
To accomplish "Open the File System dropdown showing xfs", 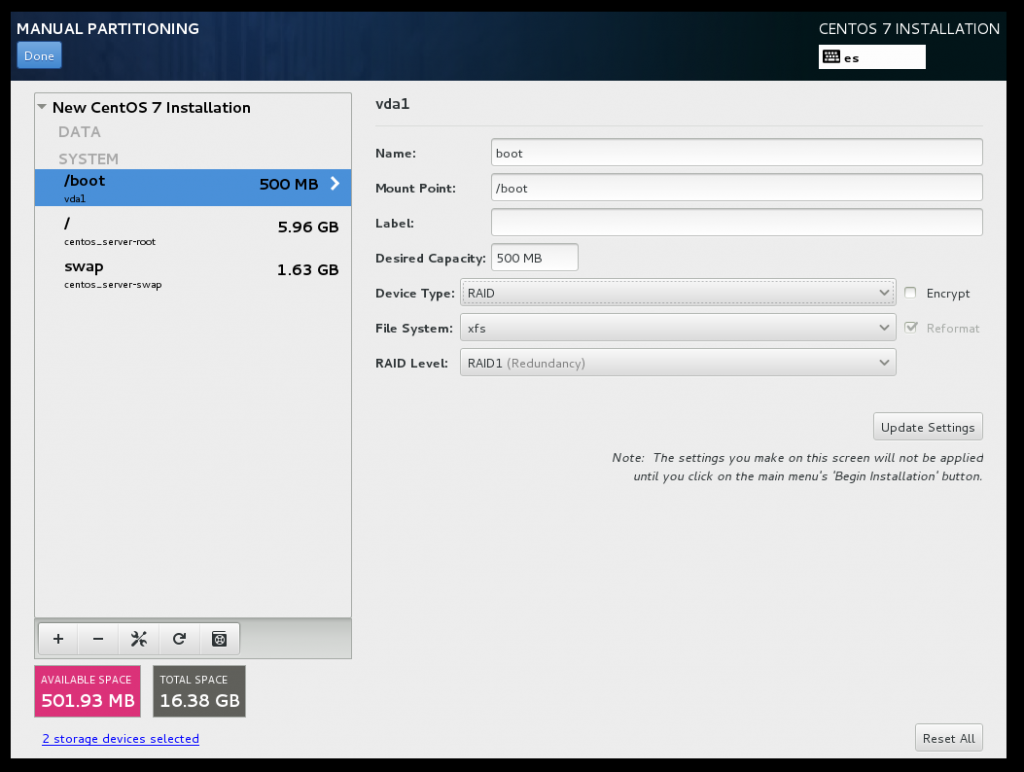I will coord(678,327).
